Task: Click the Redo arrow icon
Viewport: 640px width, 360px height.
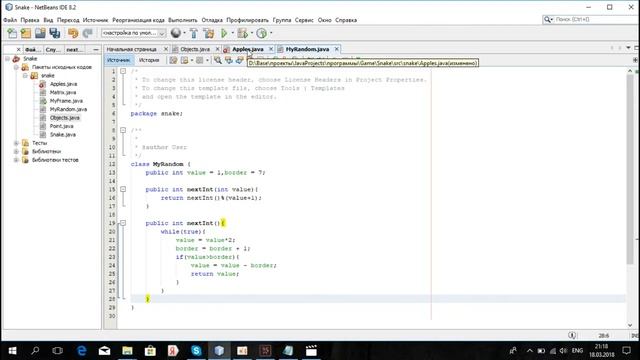Action: coord(87,33)
